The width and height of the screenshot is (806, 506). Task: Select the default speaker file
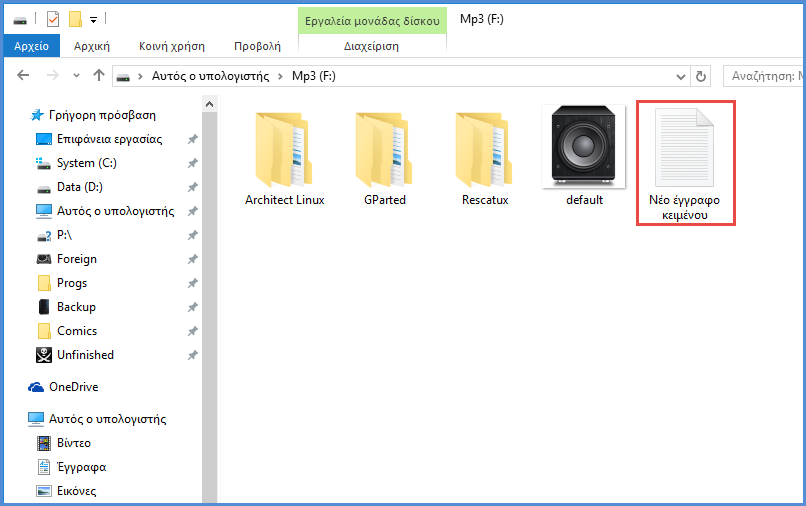pos(584,157)
